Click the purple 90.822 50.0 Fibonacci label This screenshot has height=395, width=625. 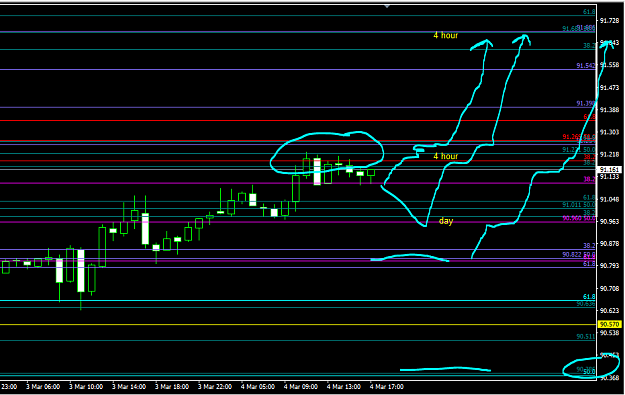(x=579, y=254)
